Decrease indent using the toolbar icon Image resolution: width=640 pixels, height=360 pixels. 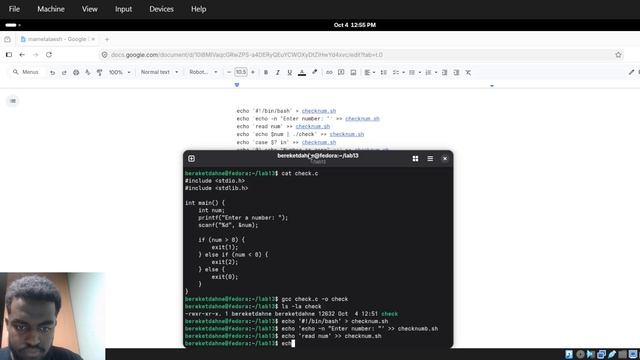coord(444,72)
